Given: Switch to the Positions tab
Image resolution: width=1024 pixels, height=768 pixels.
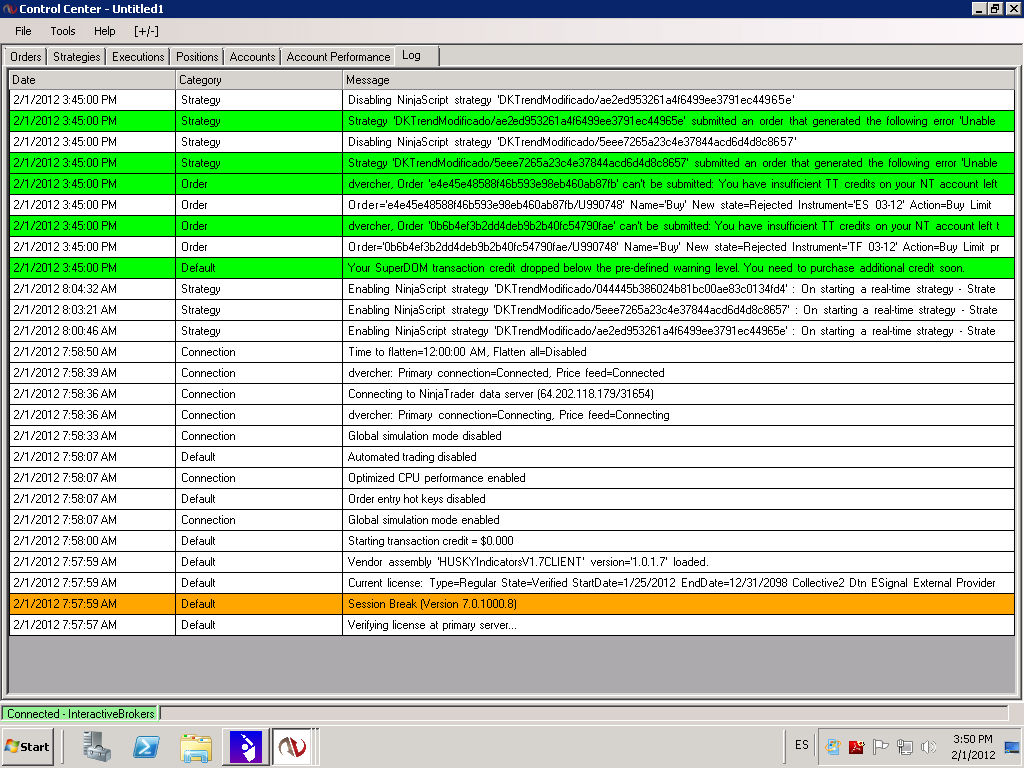Looking at the screenshot, I should click(x=197, y=57).
